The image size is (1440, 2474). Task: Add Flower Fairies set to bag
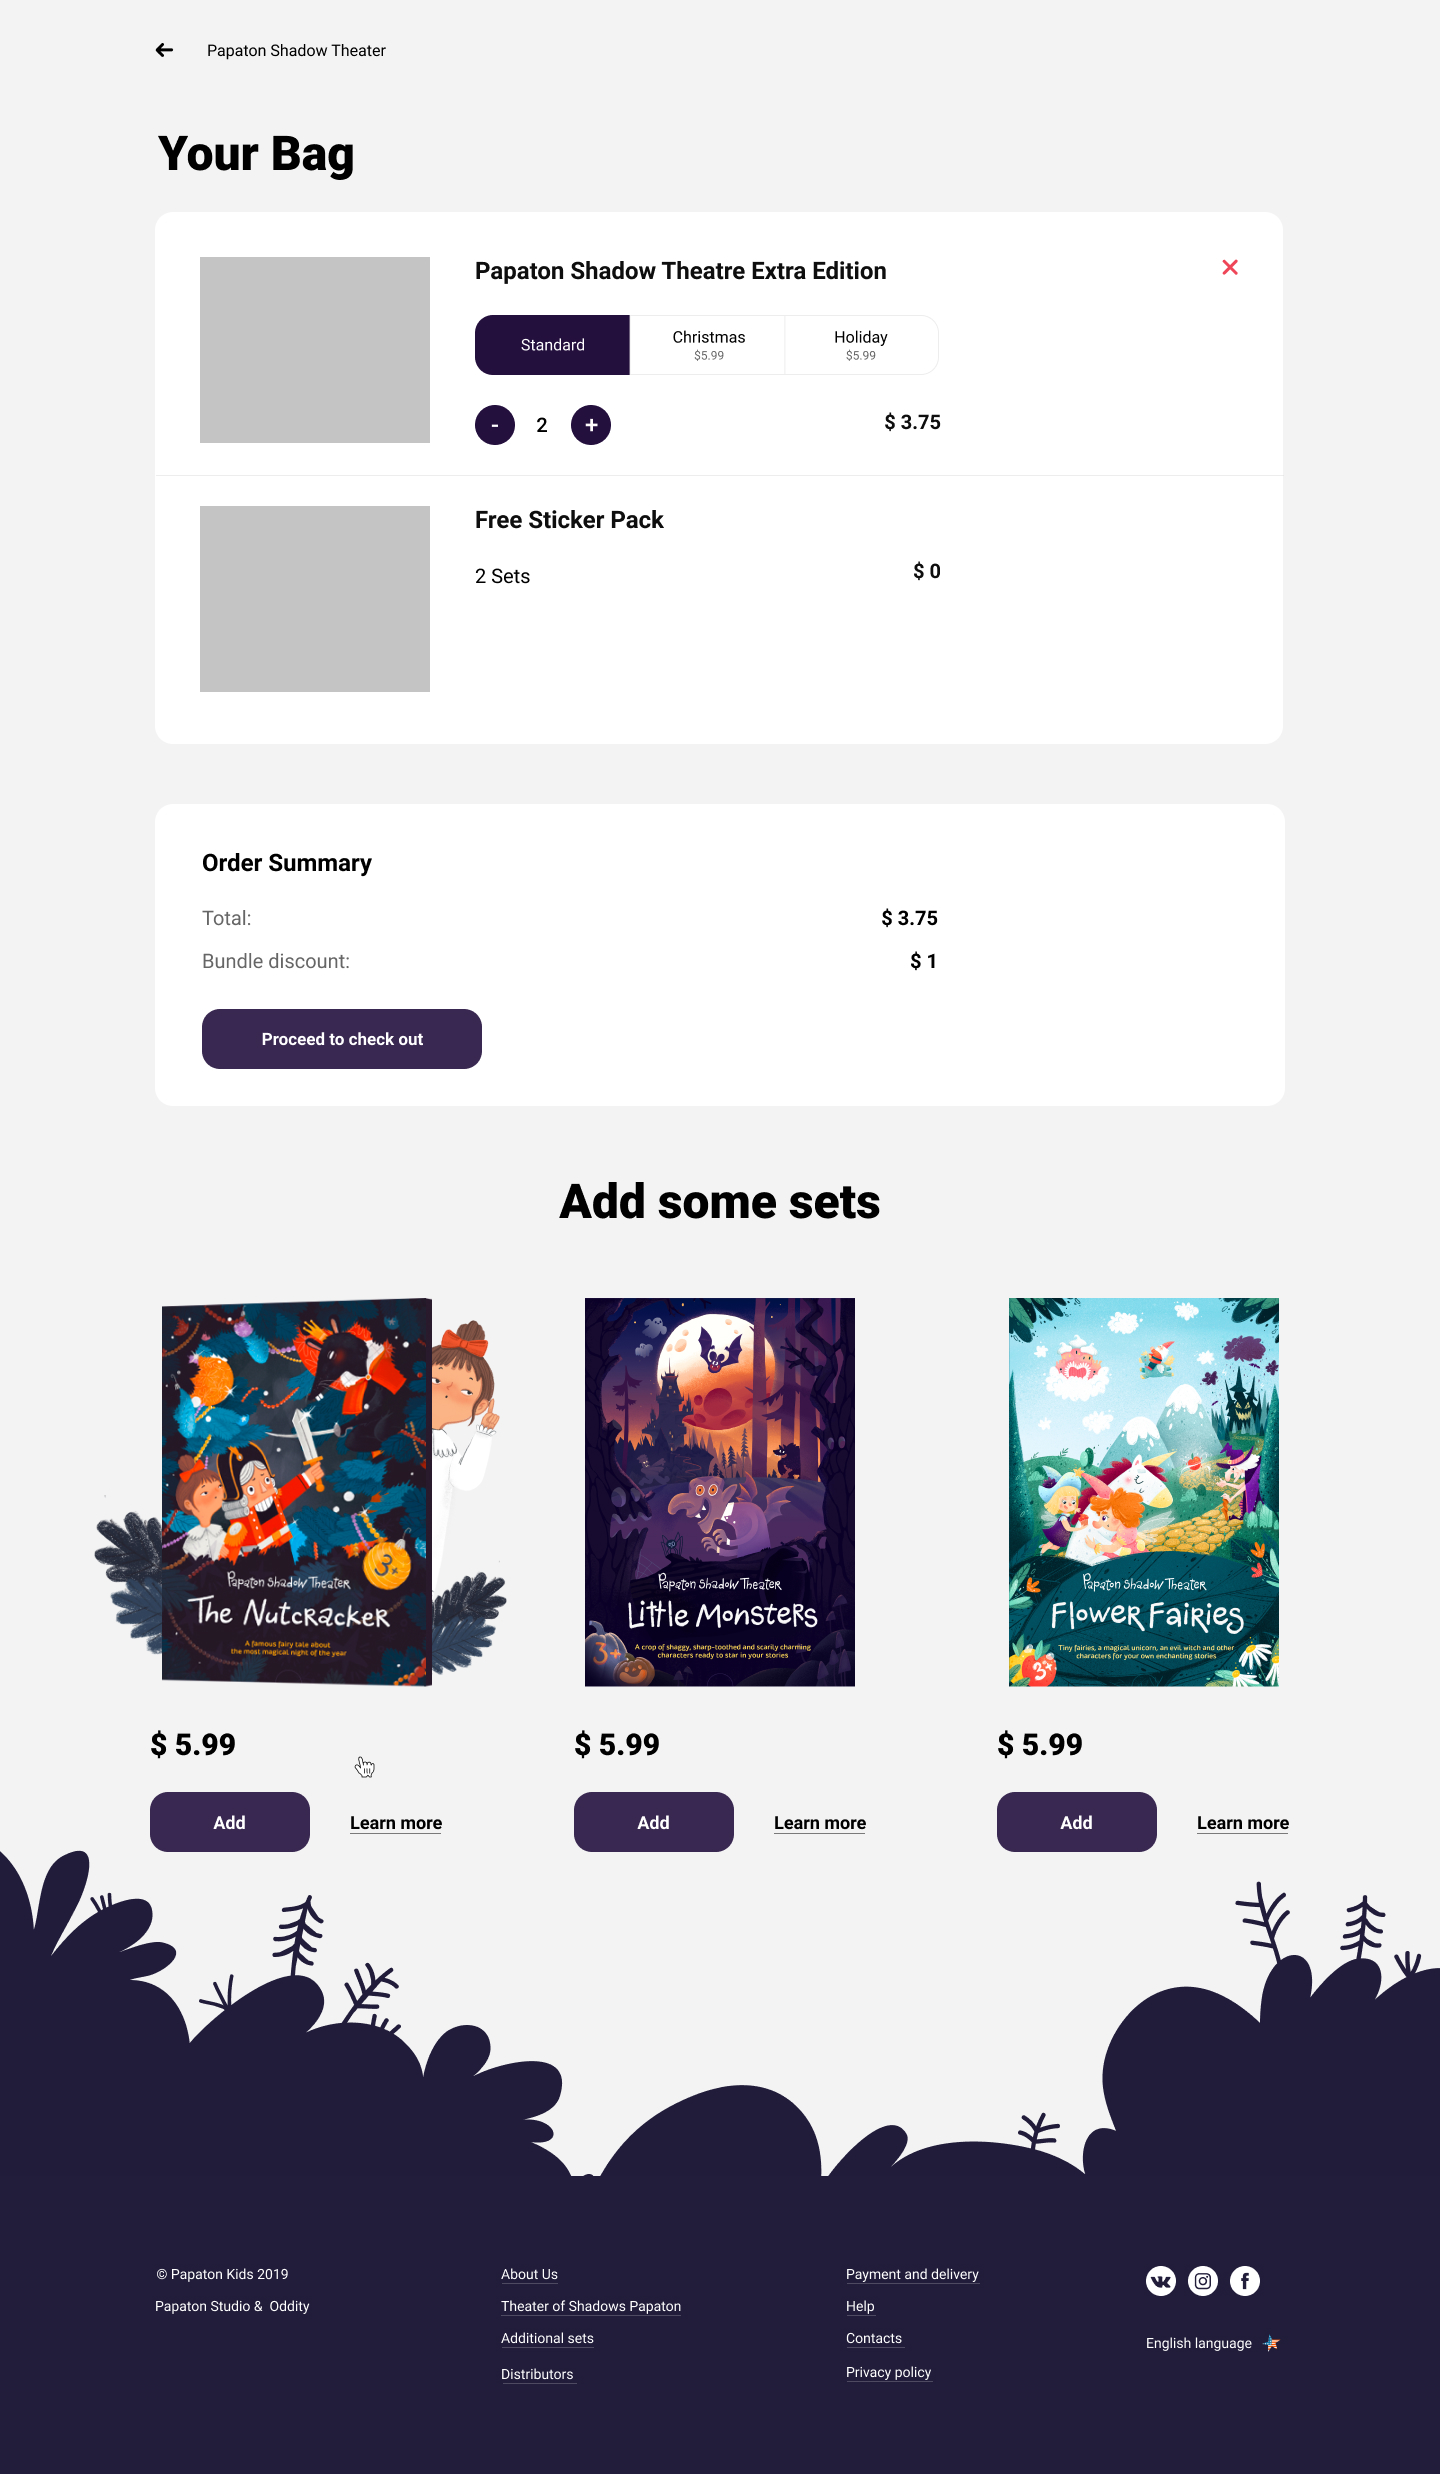(1077, 1822)
